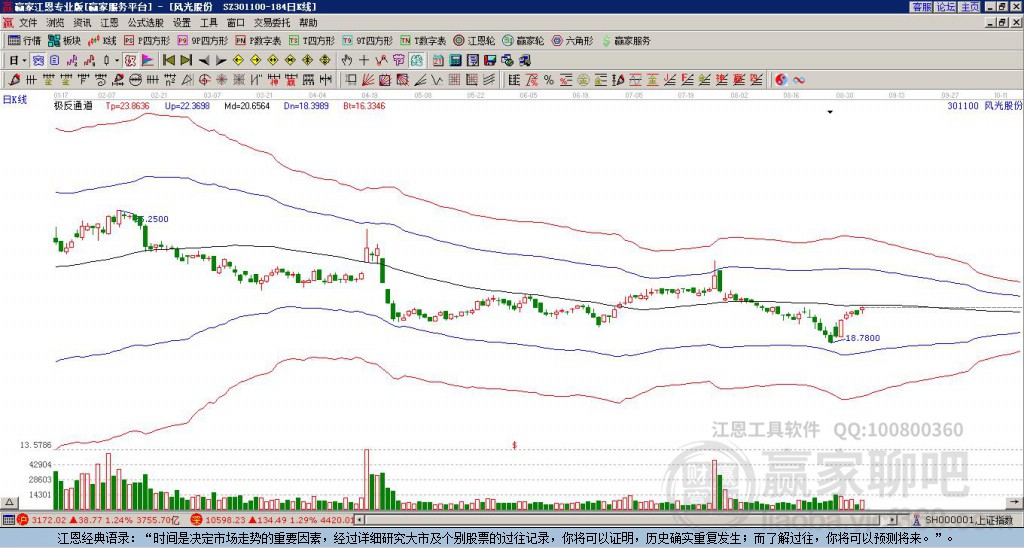Screen dimensions: 1024x548
Task: Click the blue-red infinity wave icon
Action: click(x=799, y=80)
